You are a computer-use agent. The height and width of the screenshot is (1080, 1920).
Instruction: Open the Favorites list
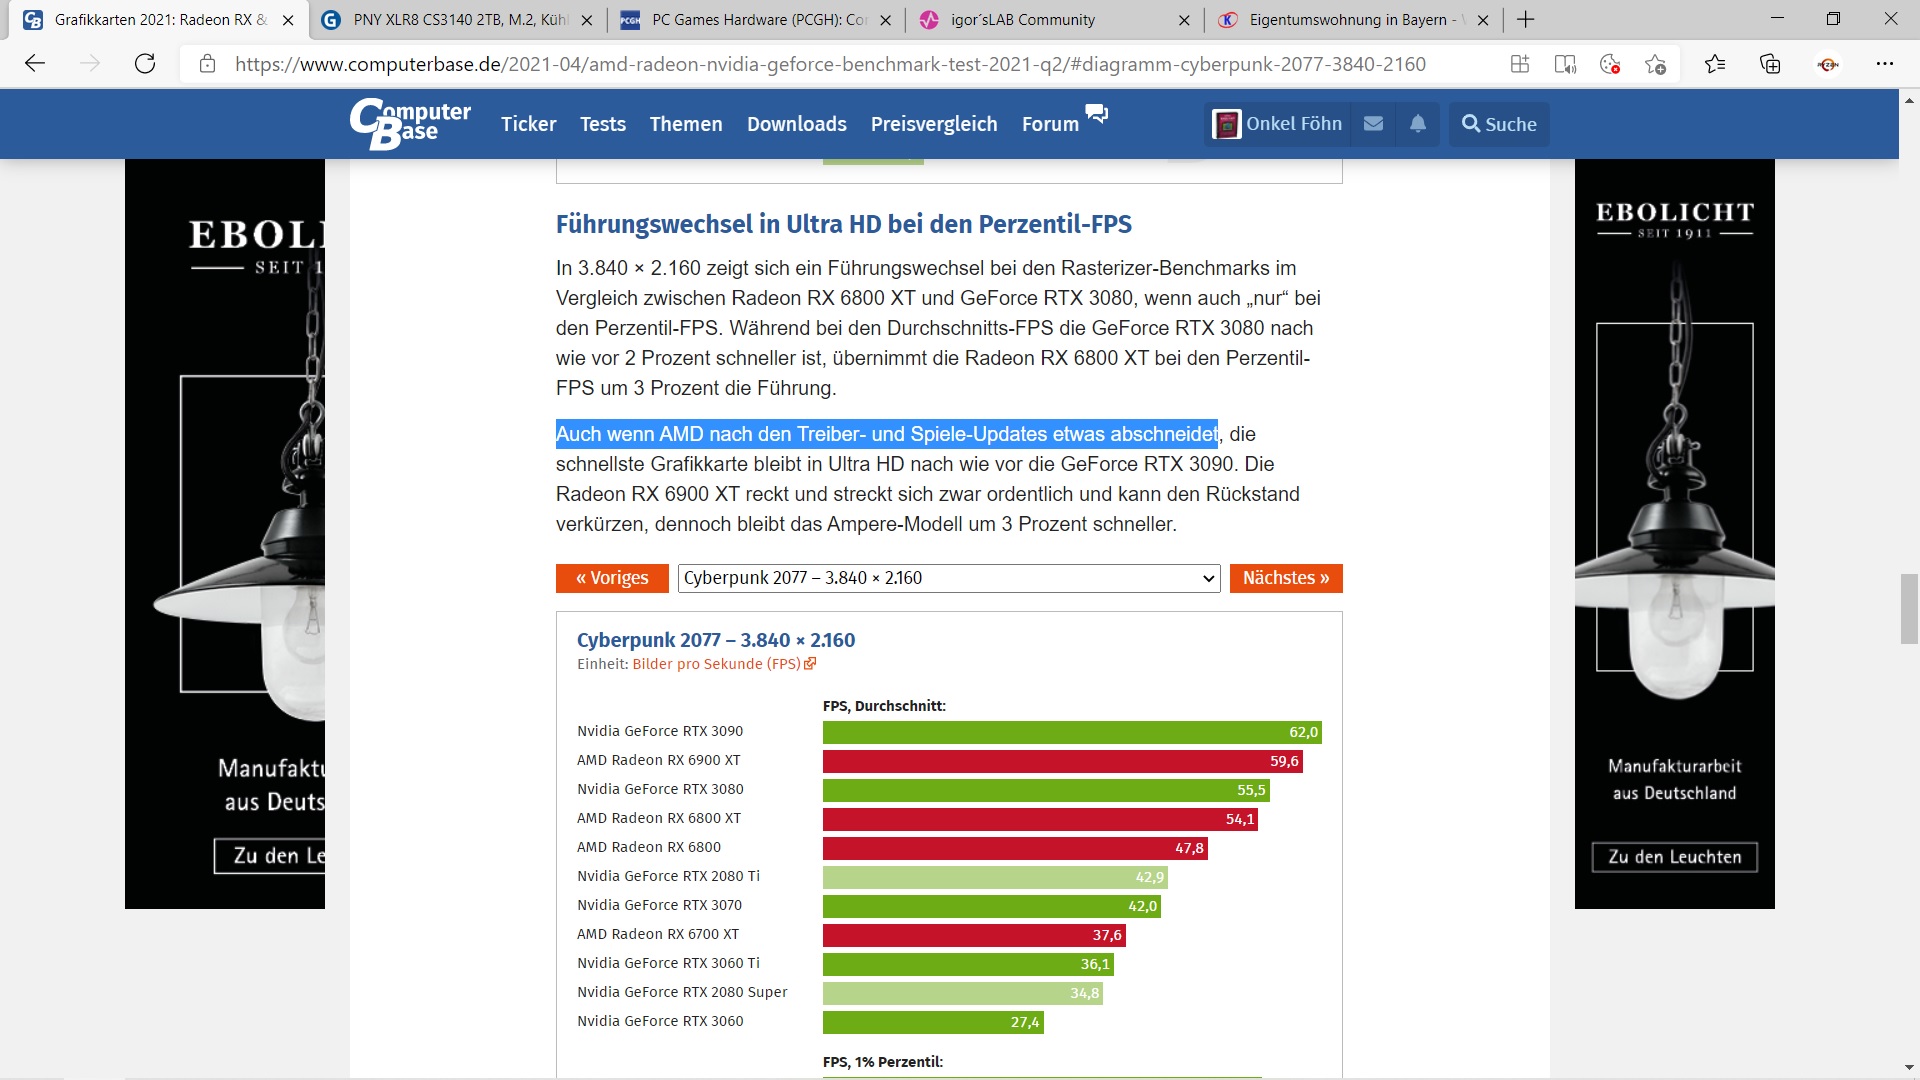click(1715, 64)
